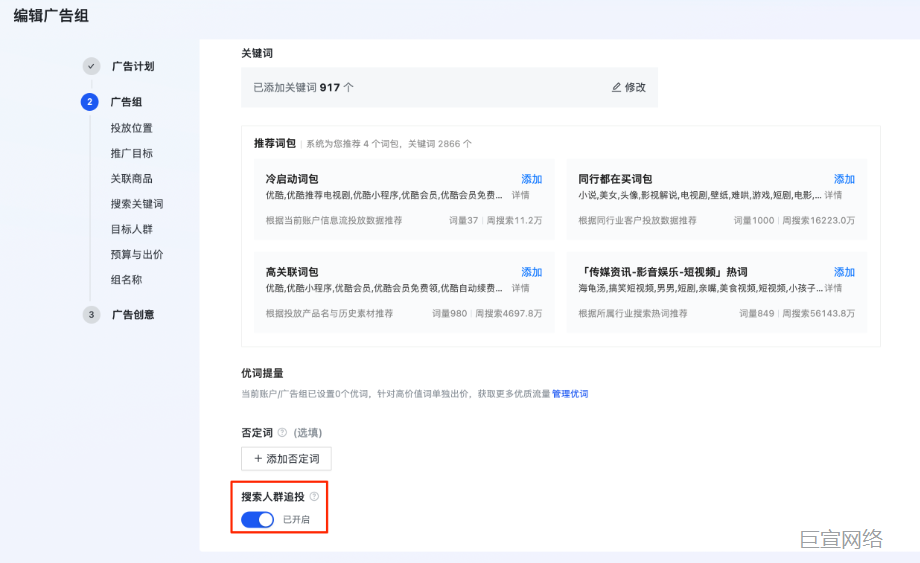The width and height of the screenshot is (920, 563).
Task: View 详情 of 传媒资讯 hot words pack
Action: 833,288
